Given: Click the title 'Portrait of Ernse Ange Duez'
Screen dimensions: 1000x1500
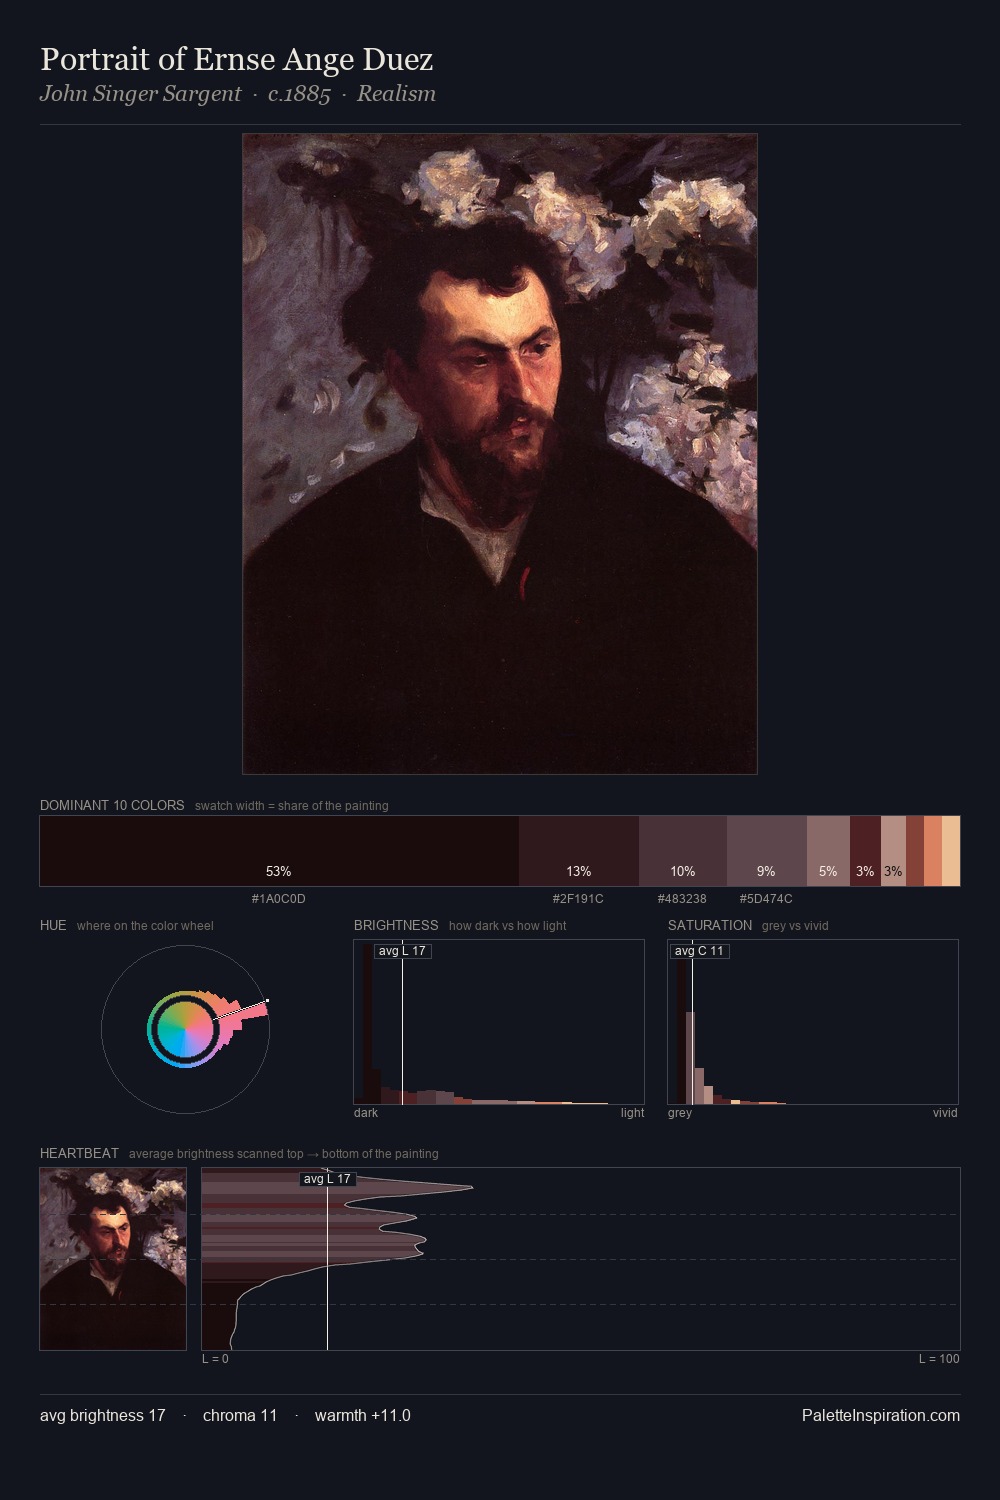Looking at the screenshot, I should click(236, 59).
